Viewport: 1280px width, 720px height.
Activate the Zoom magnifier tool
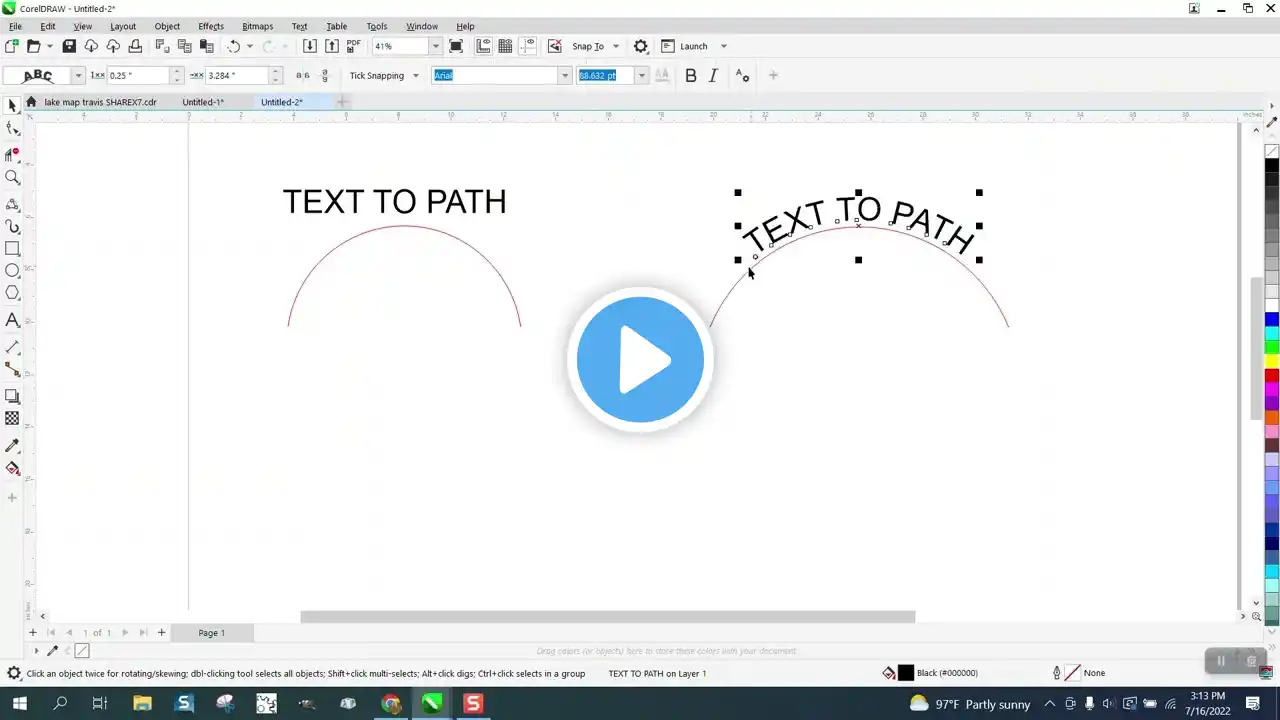pos(12,177)
